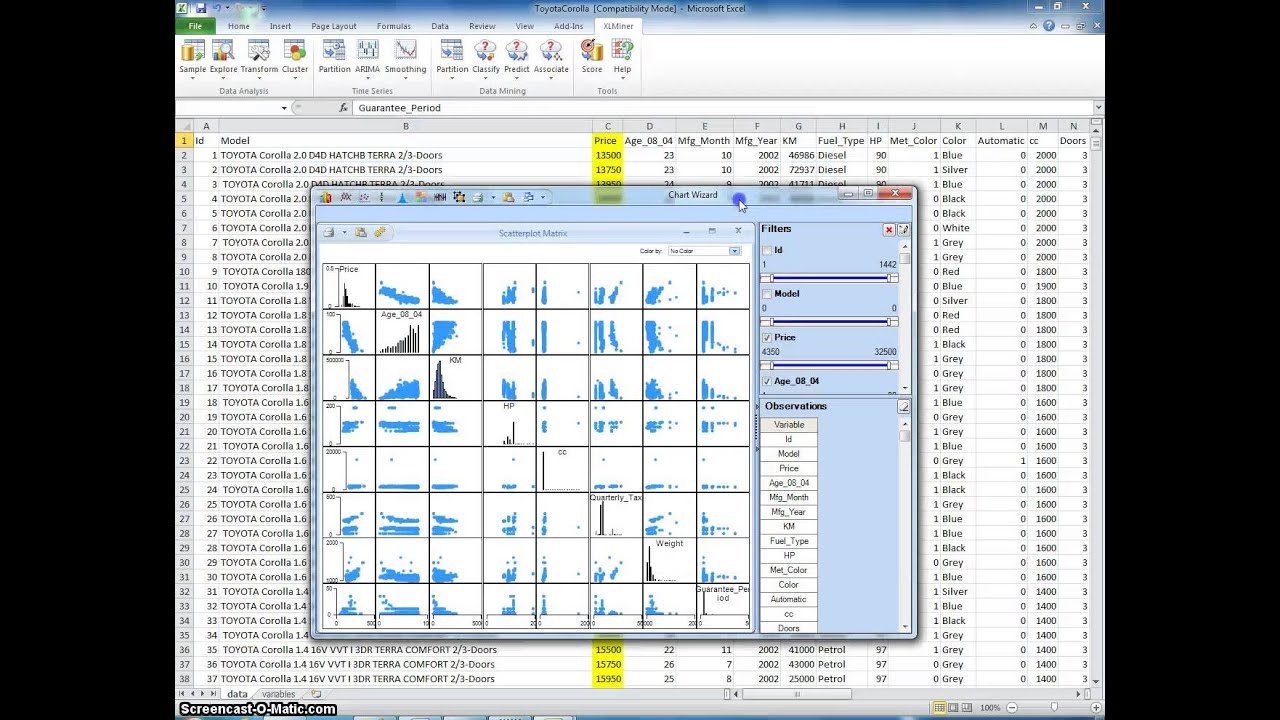This screenshot has width=1280, height=720.
Task: Click the Price column header cell C1
Action: [x=607, y=141]
